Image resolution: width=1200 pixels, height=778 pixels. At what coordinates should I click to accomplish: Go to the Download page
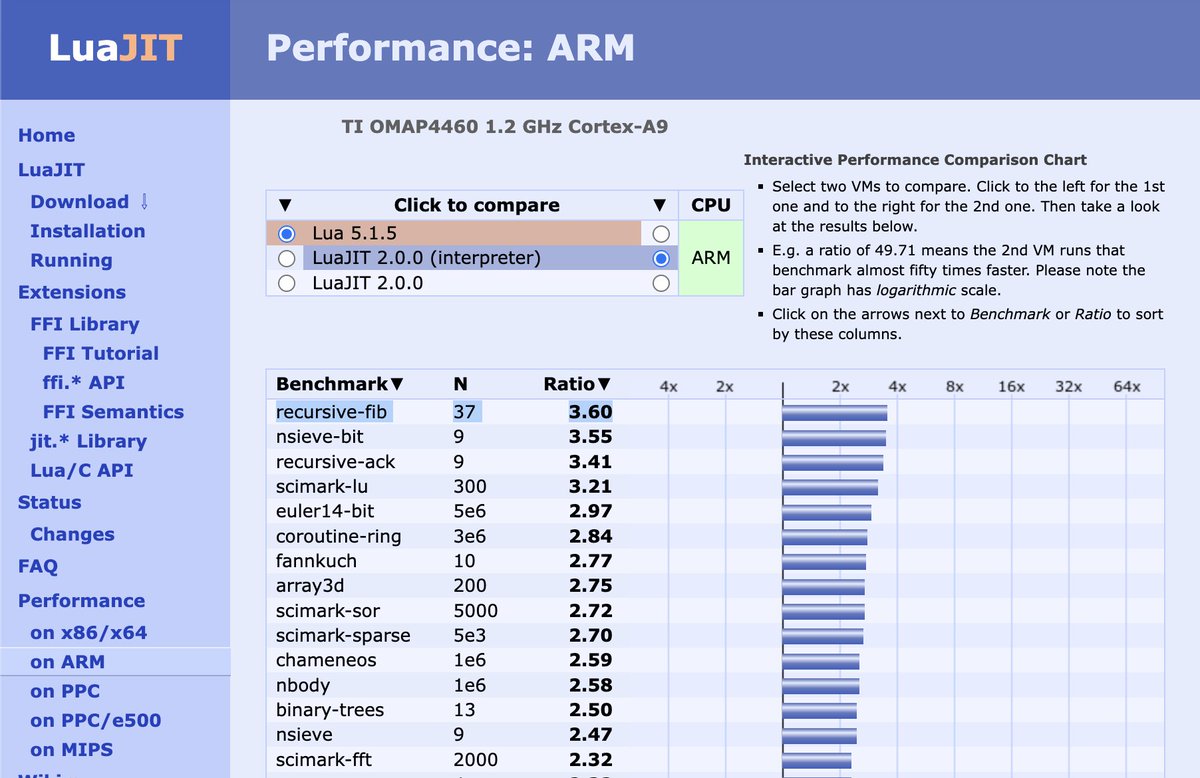[79, 201]
